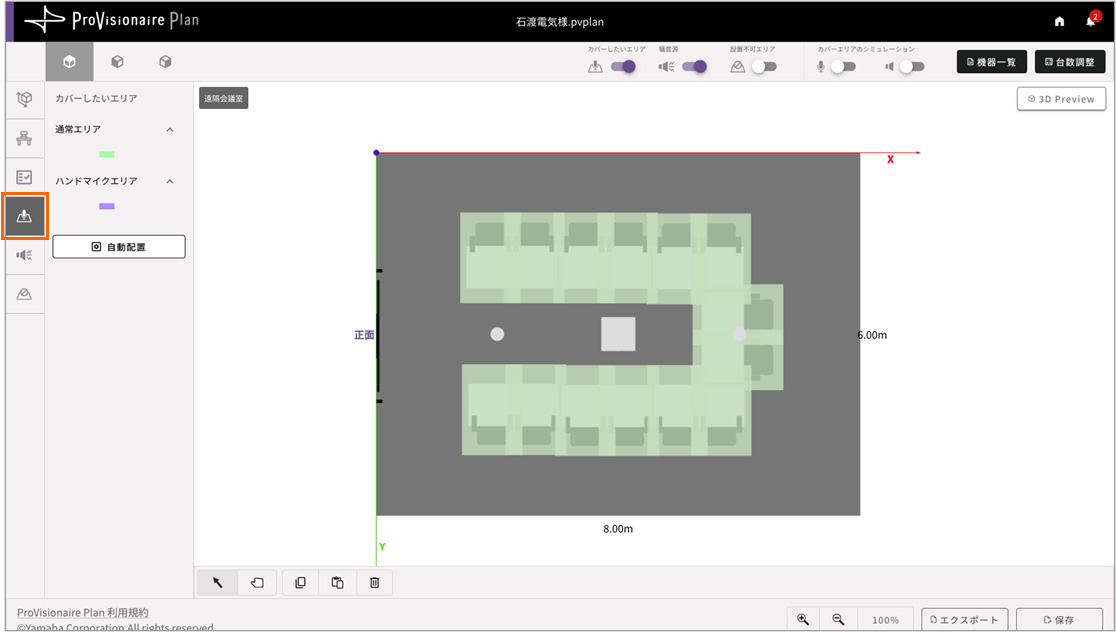This screenshot has width=1116, height=632.
Task: Switch to the third cube view tab
Action: (165, 62)
